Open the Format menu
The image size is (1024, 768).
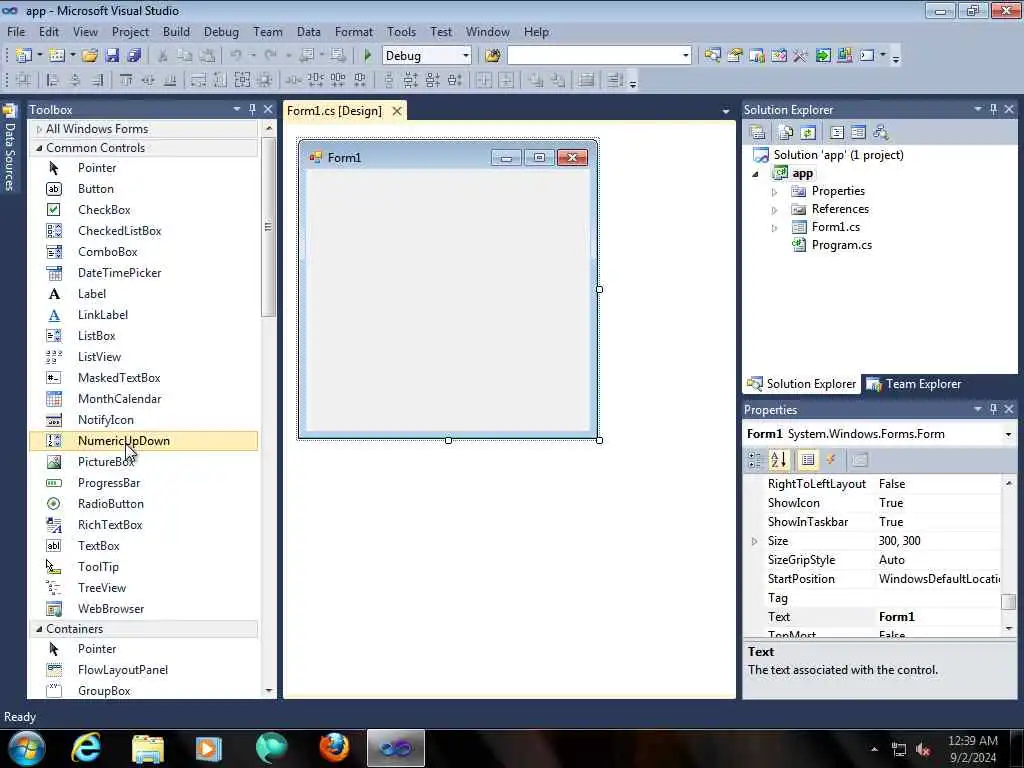(x=353, y=32)
